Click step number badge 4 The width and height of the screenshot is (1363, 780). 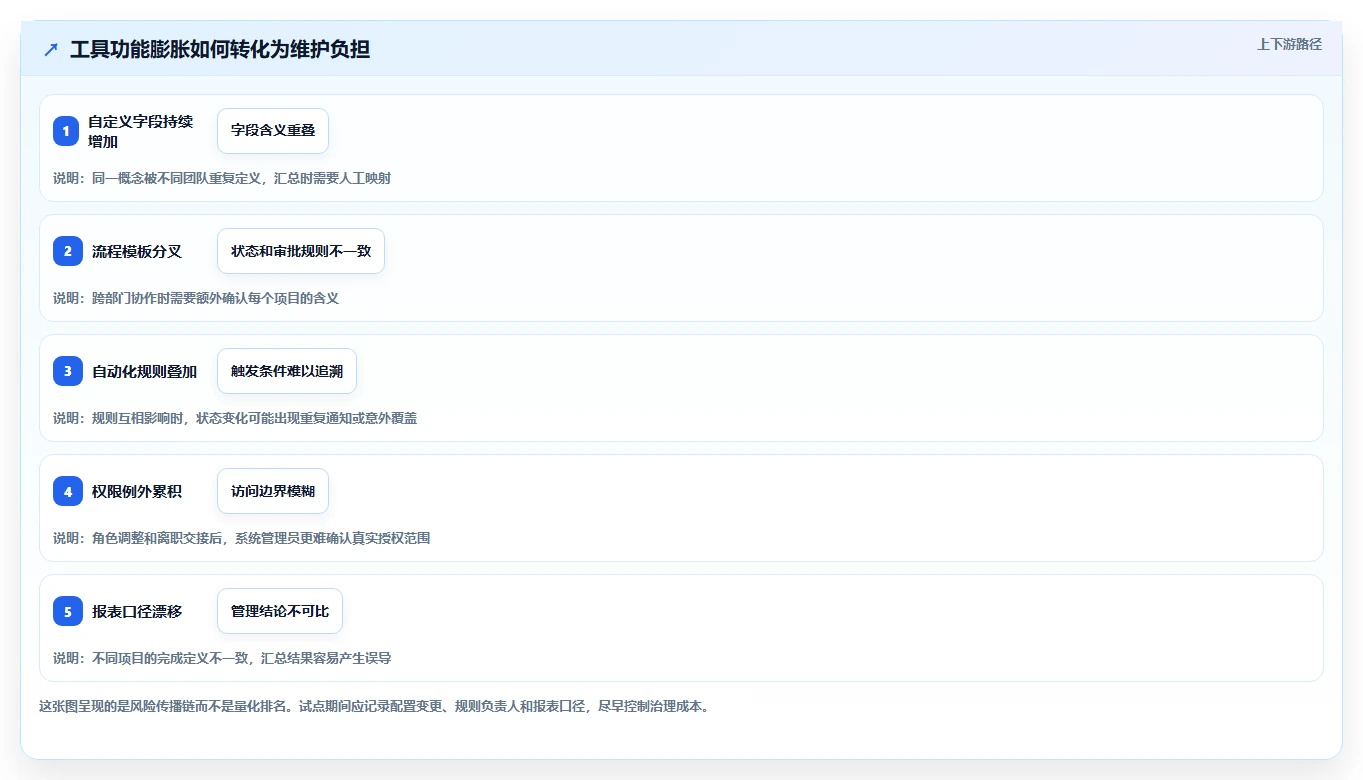[67, 491]
